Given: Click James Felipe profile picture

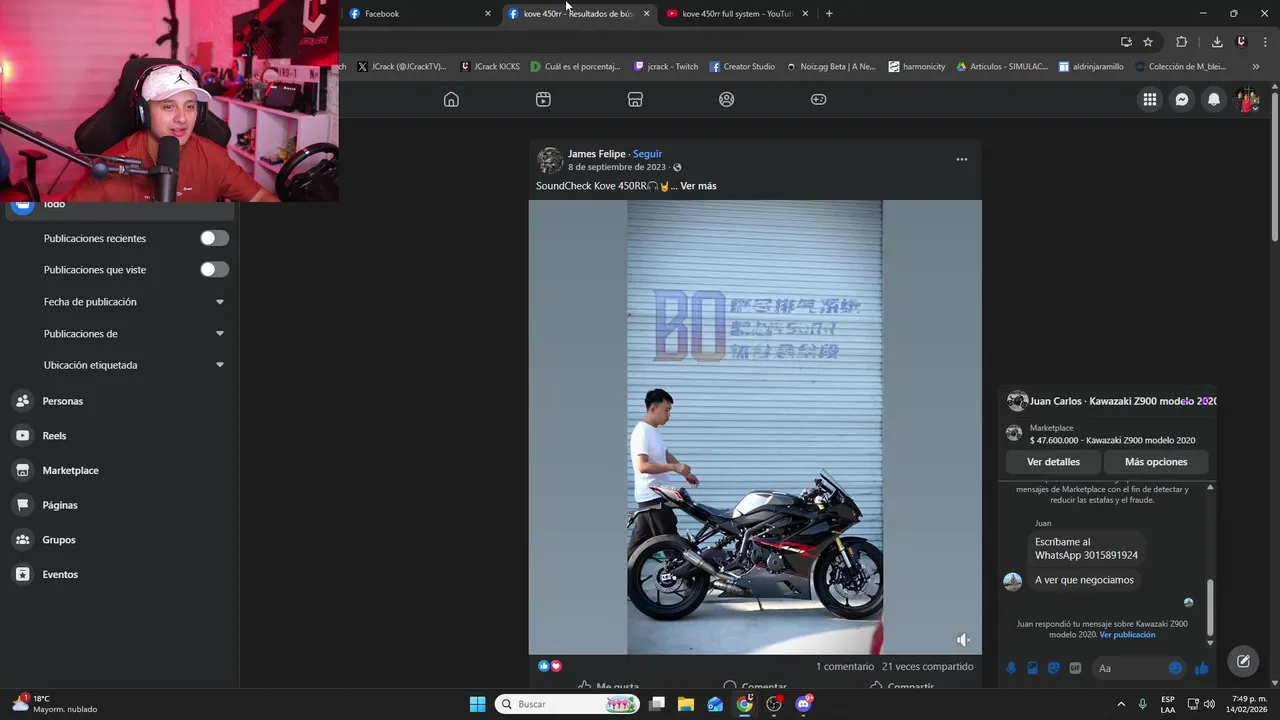Looking at the screenshot, I should (x=550, y=160).
